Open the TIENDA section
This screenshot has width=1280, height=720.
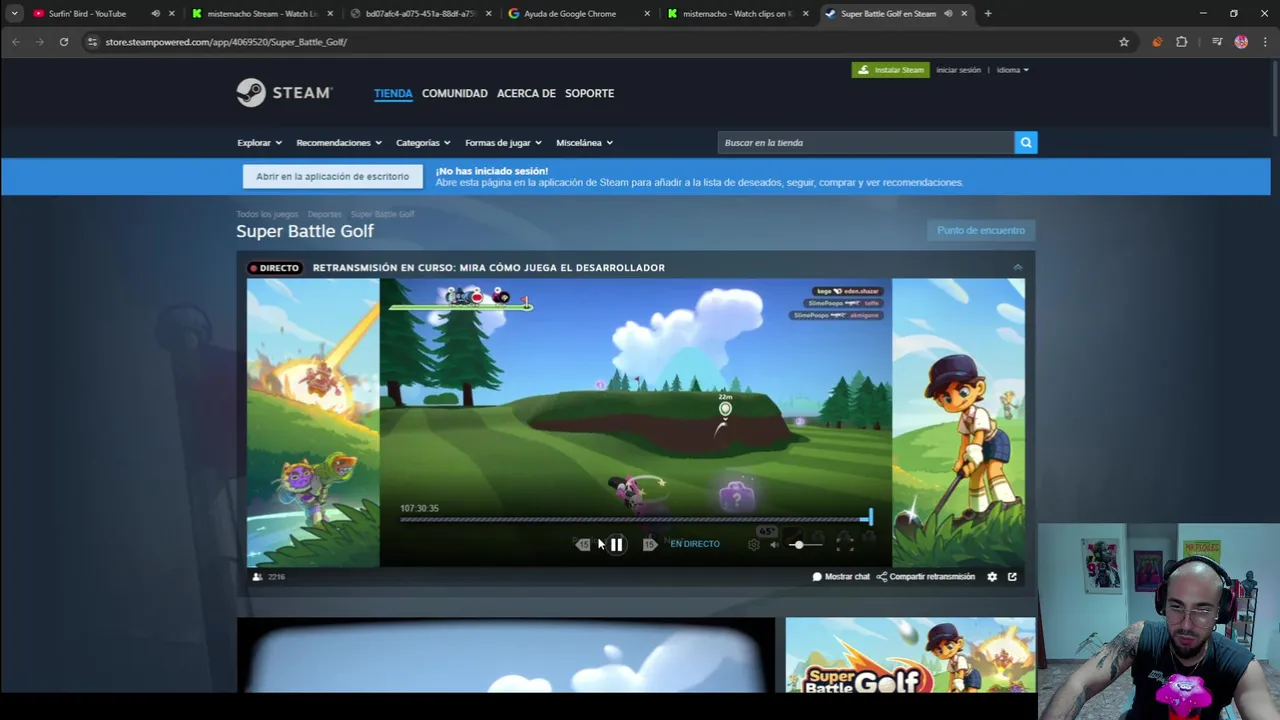[x=393, y=93]
